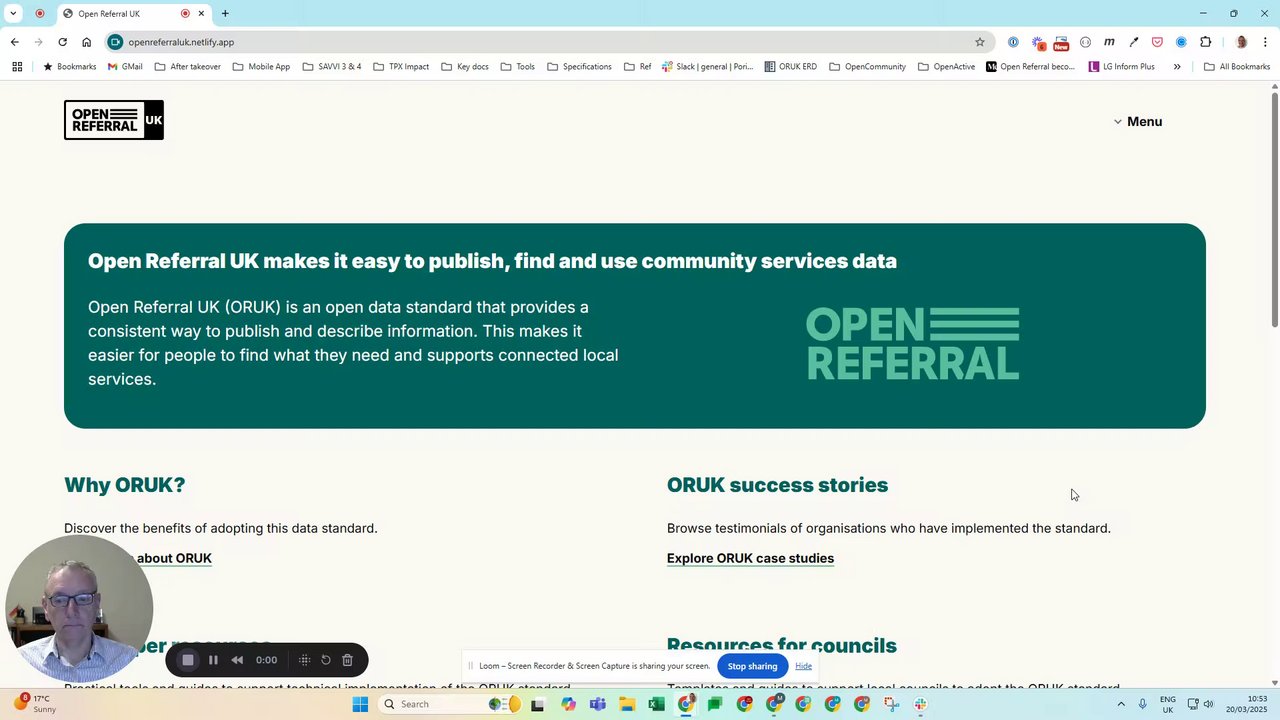Show hidden system tray icons
The height and width of the screenshot is (720, 1280).
(x=1121, y=704)
